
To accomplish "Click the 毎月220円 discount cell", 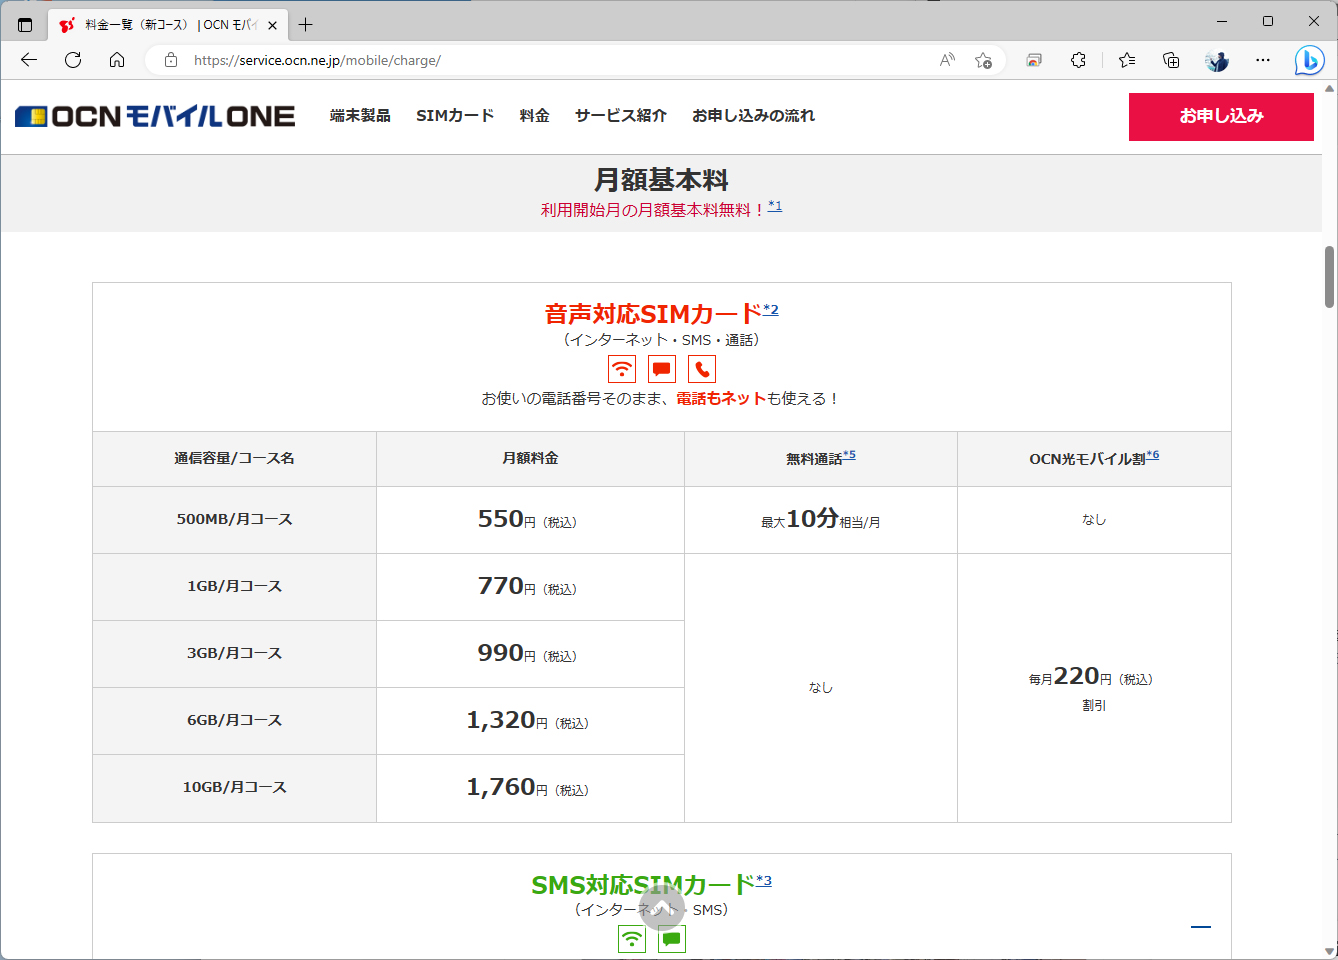I will 1094,688.
